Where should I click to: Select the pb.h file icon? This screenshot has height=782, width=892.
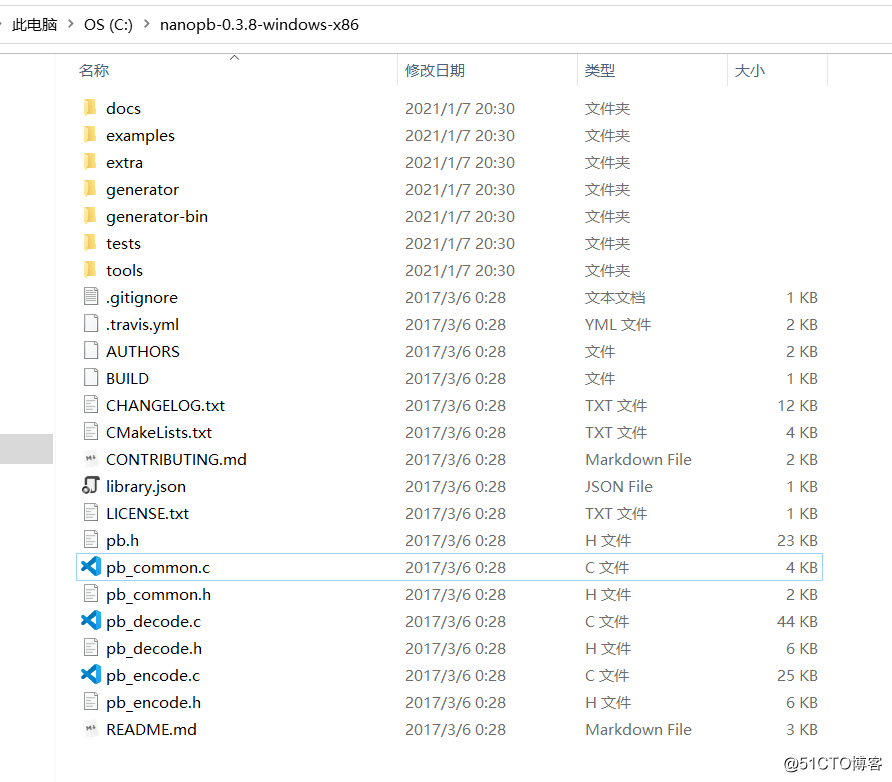pos(90,540)
